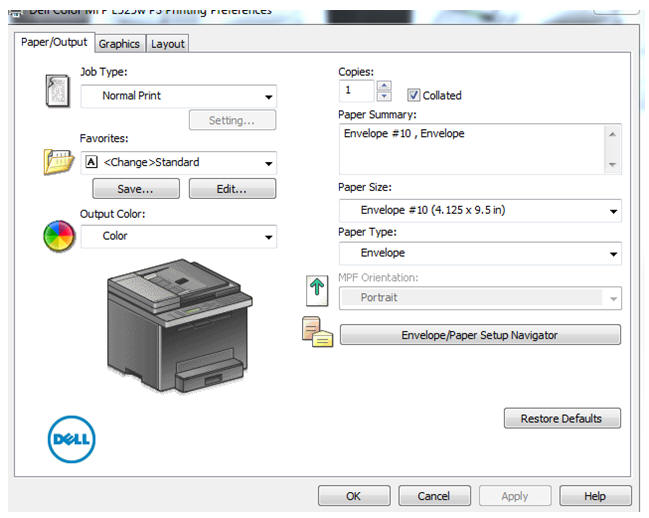The width and height of the screenshot is (649, 518).
Task: Open the MPF Orientation dropdown
Action: (480, 298)
